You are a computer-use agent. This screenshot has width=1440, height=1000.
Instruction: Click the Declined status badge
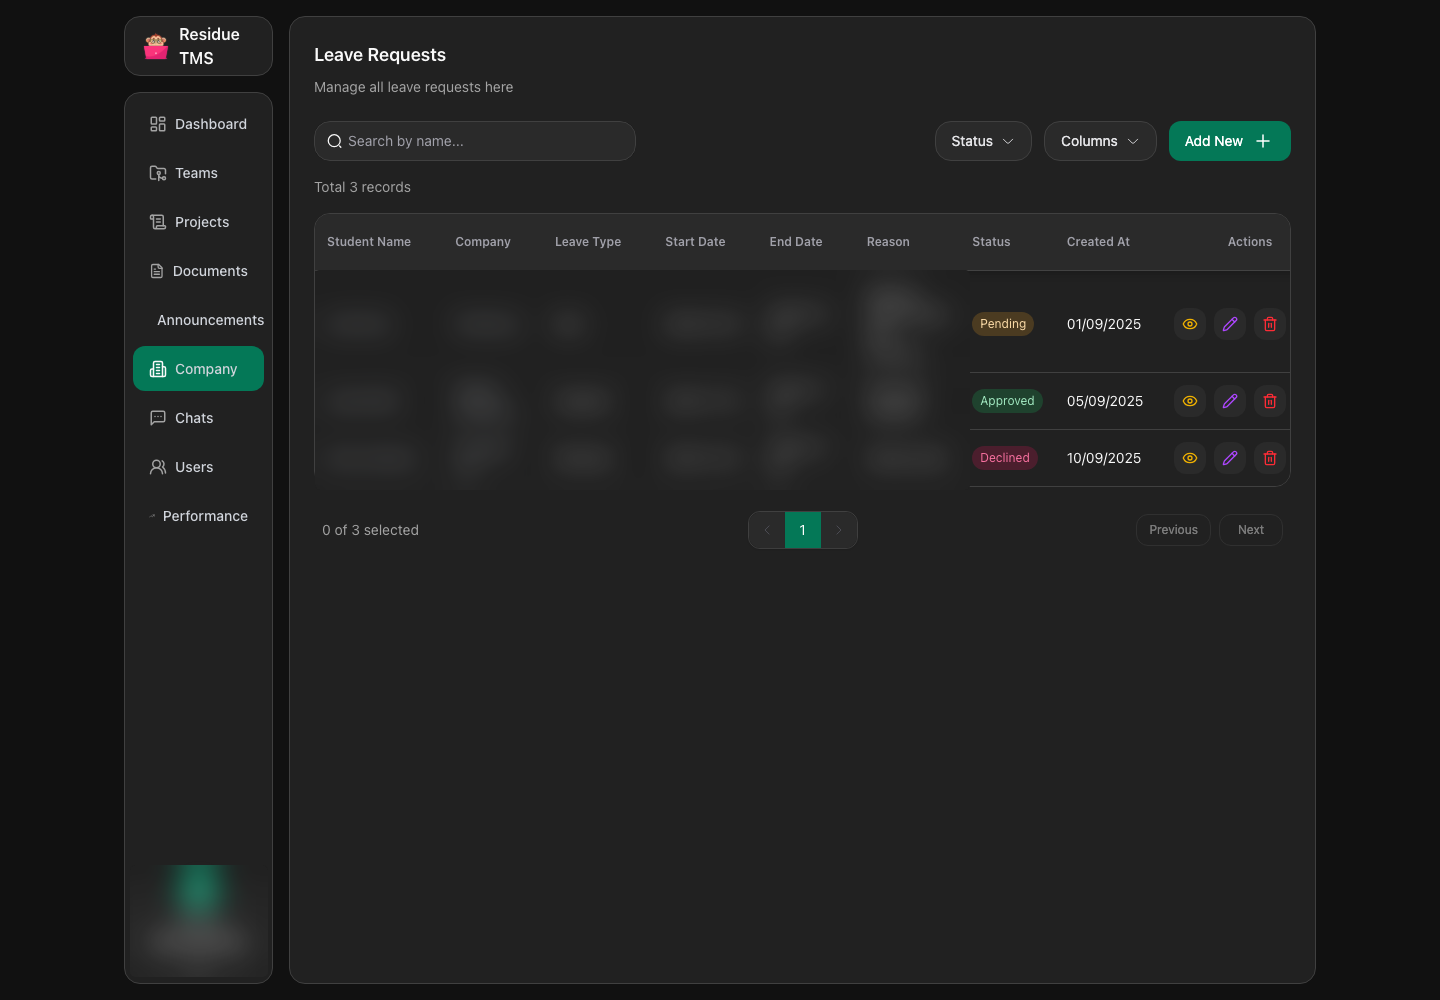[1005, 458]
